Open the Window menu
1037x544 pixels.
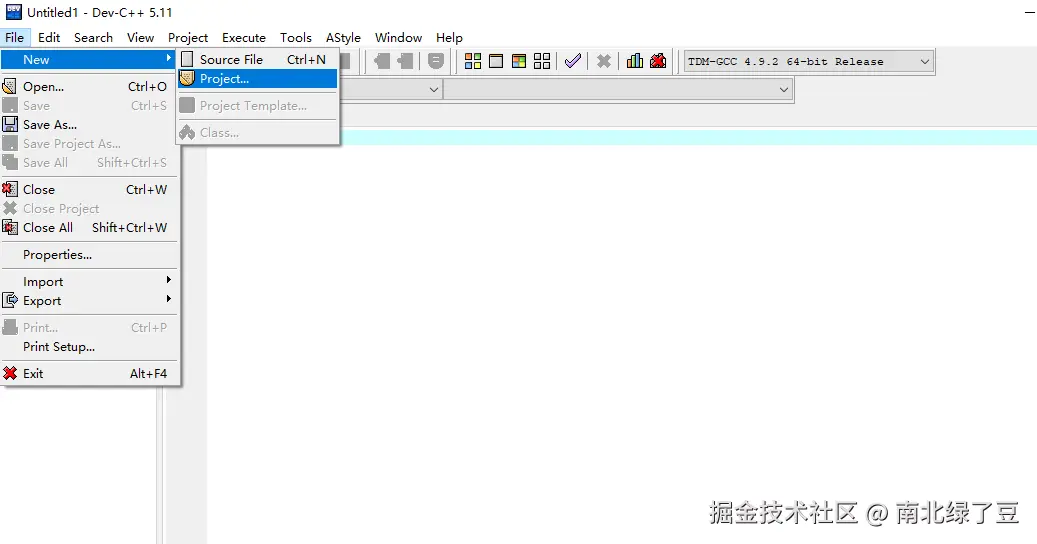(398, 38)
